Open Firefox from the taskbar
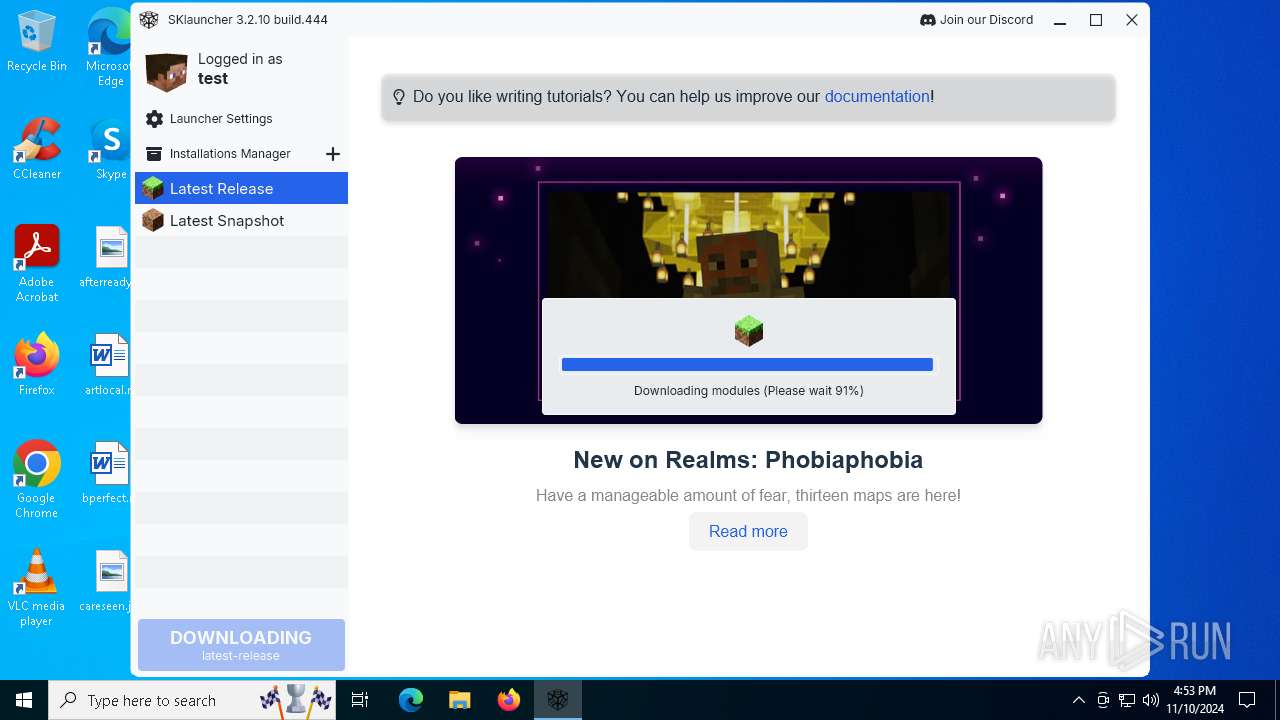This screenshot has height=720, width=1280. tap(508, 700)
